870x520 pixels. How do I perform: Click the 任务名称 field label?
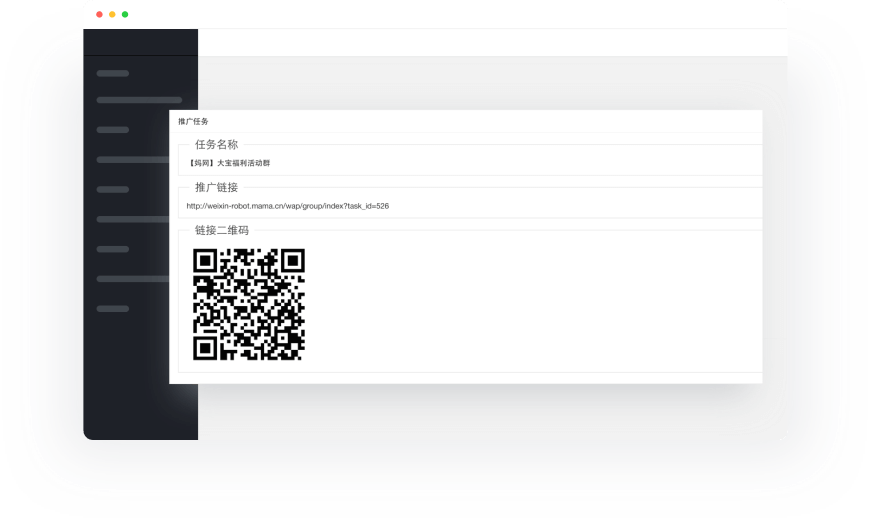216,145
